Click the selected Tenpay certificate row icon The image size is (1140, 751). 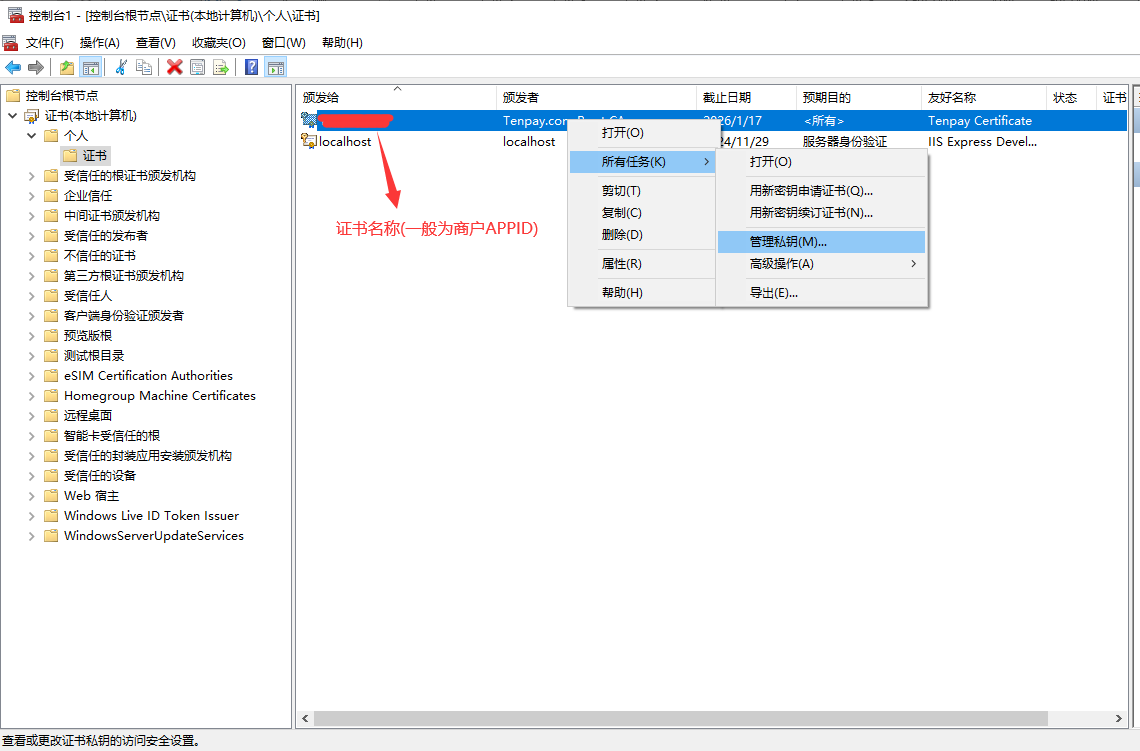(x=309, y=120)
